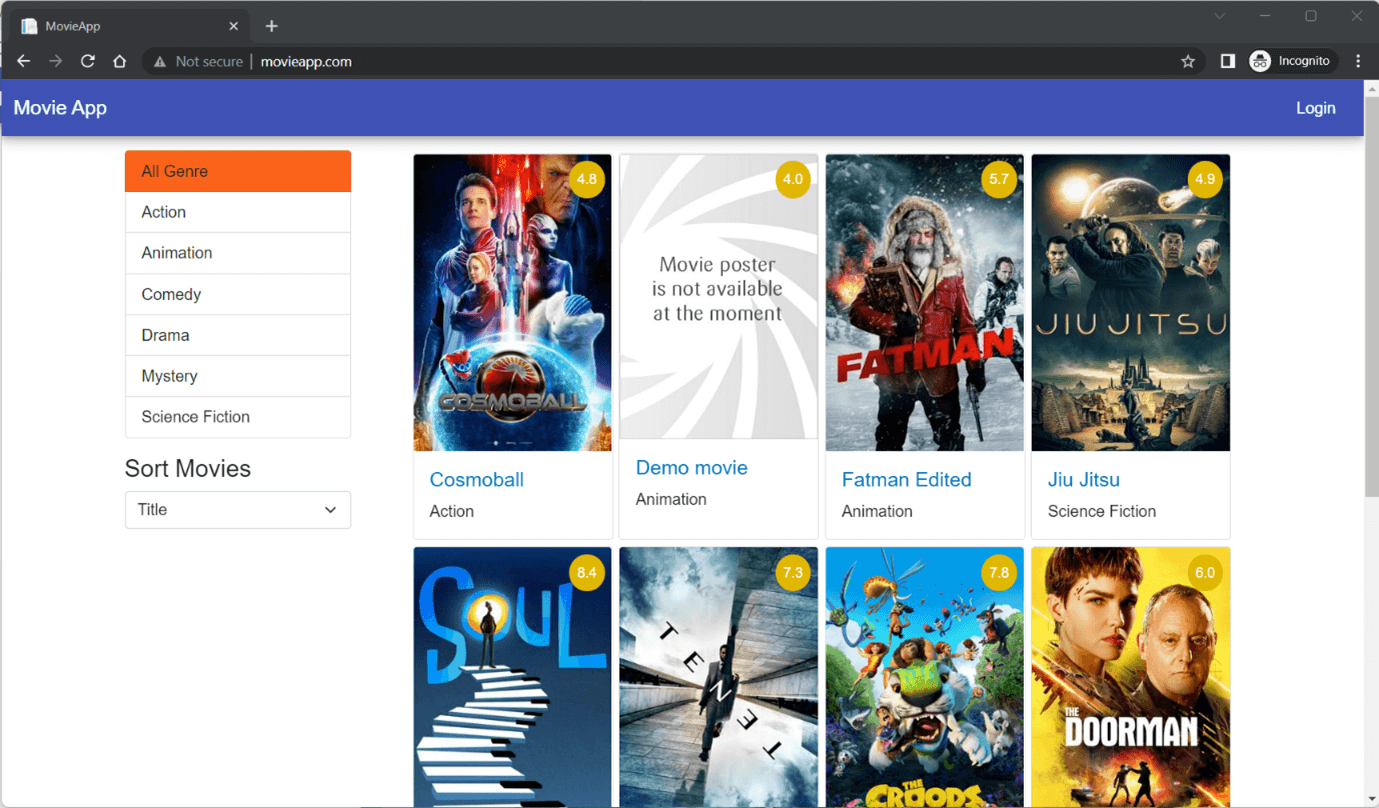Open the tab search chevron
The image size is (1379, 808).
point(1219,16)
